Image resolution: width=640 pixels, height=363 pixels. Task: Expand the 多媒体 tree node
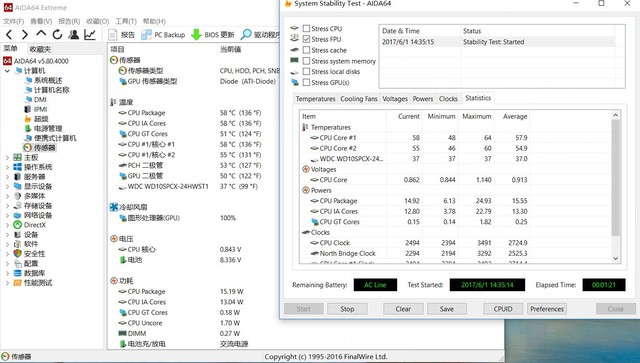[7, 196]
